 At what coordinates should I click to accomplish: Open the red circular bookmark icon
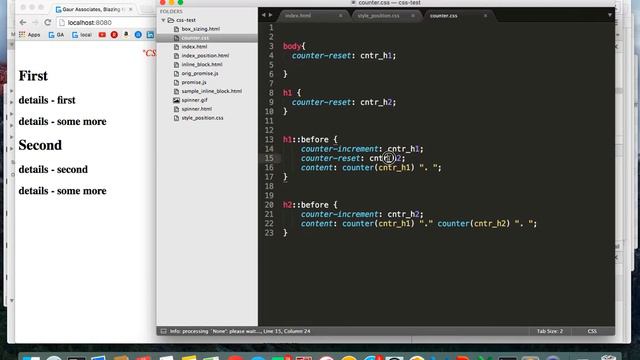pos(114,35)
